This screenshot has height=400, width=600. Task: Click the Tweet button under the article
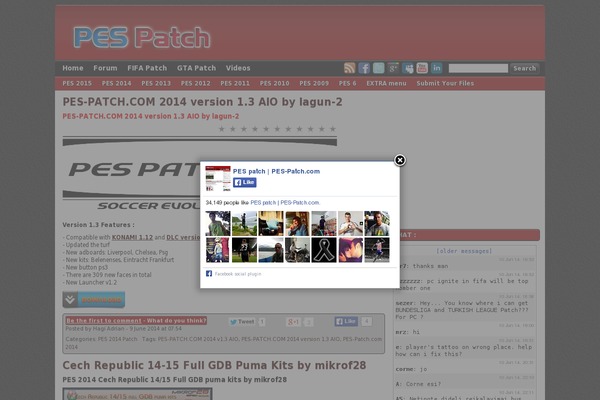tap(242, 322)
